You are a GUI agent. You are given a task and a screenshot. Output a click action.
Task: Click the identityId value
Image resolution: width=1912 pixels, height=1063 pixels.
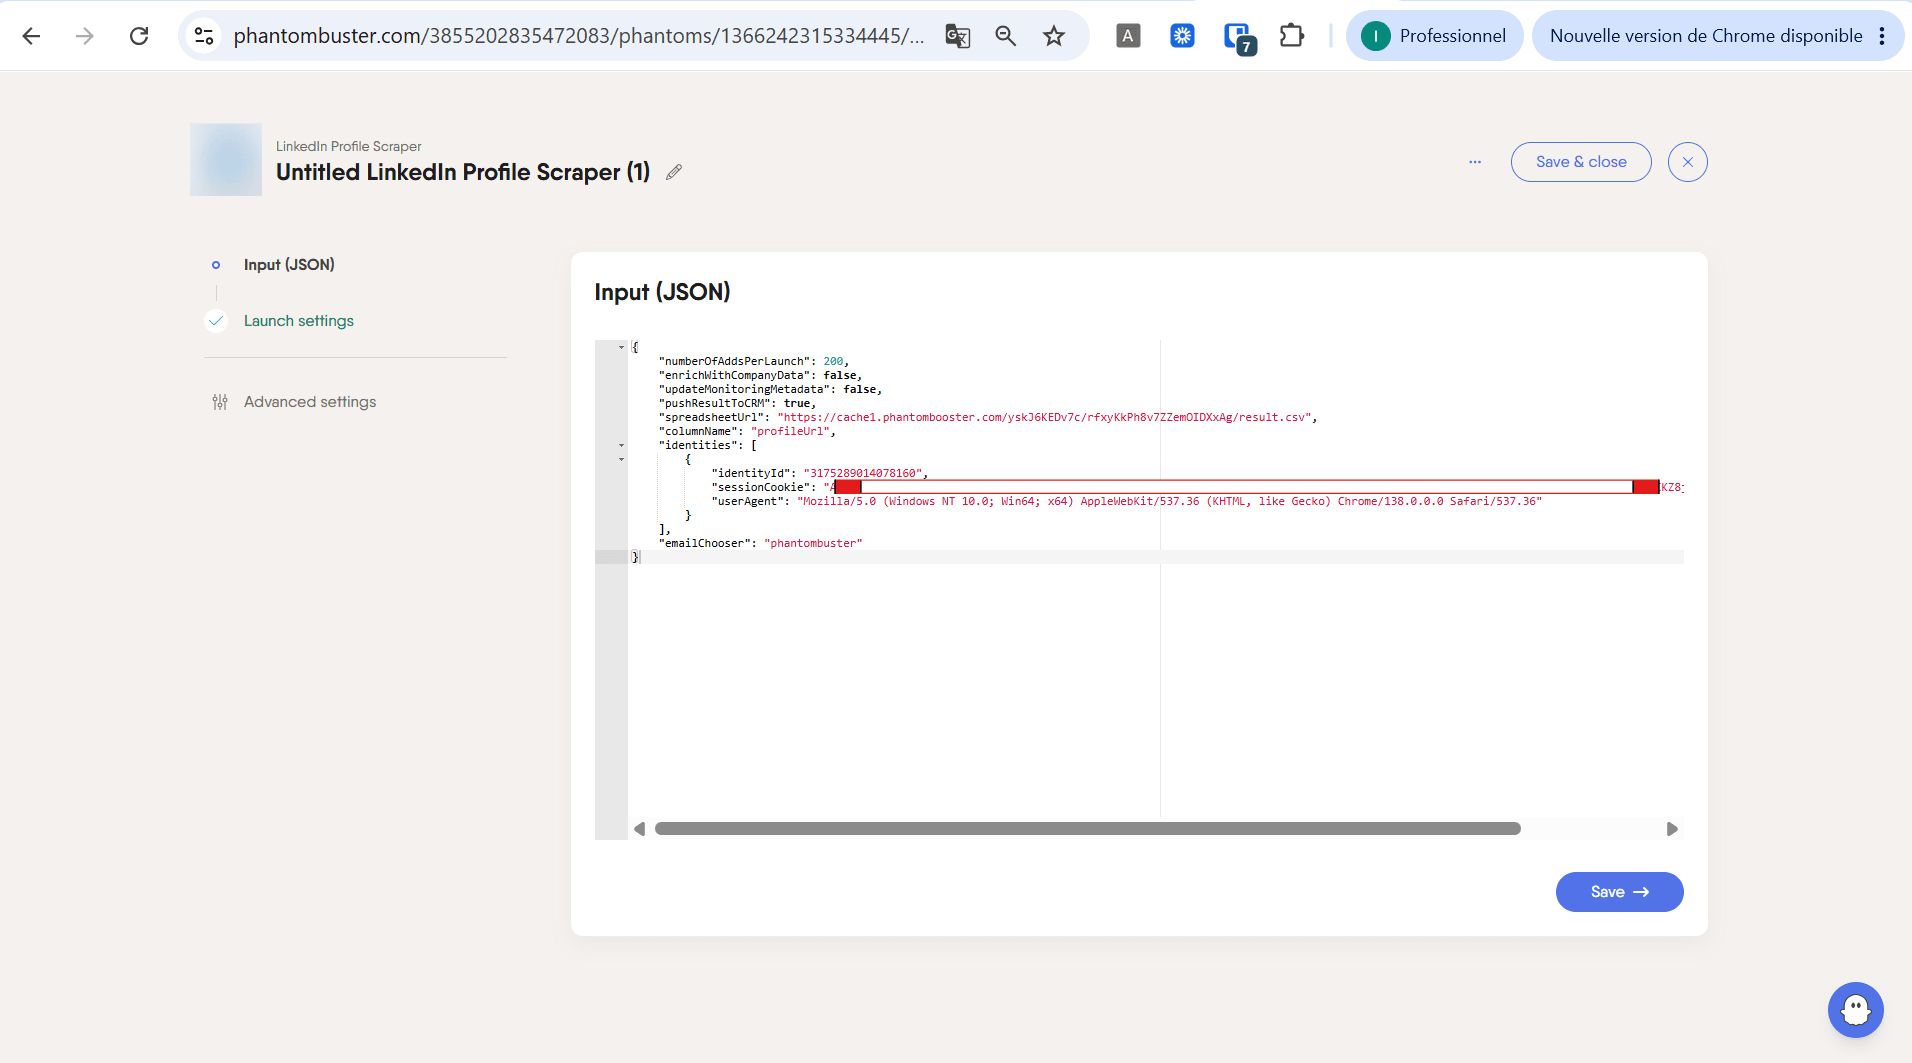point(863,474)
